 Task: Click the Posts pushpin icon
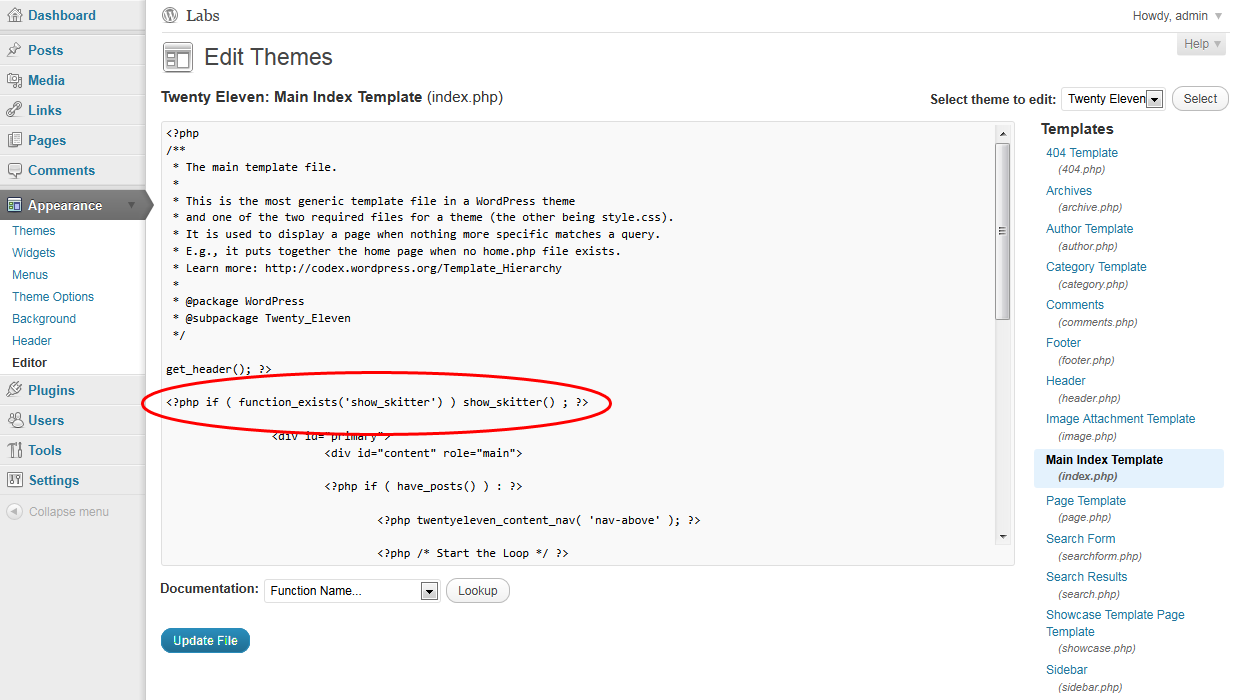point(14,50)
